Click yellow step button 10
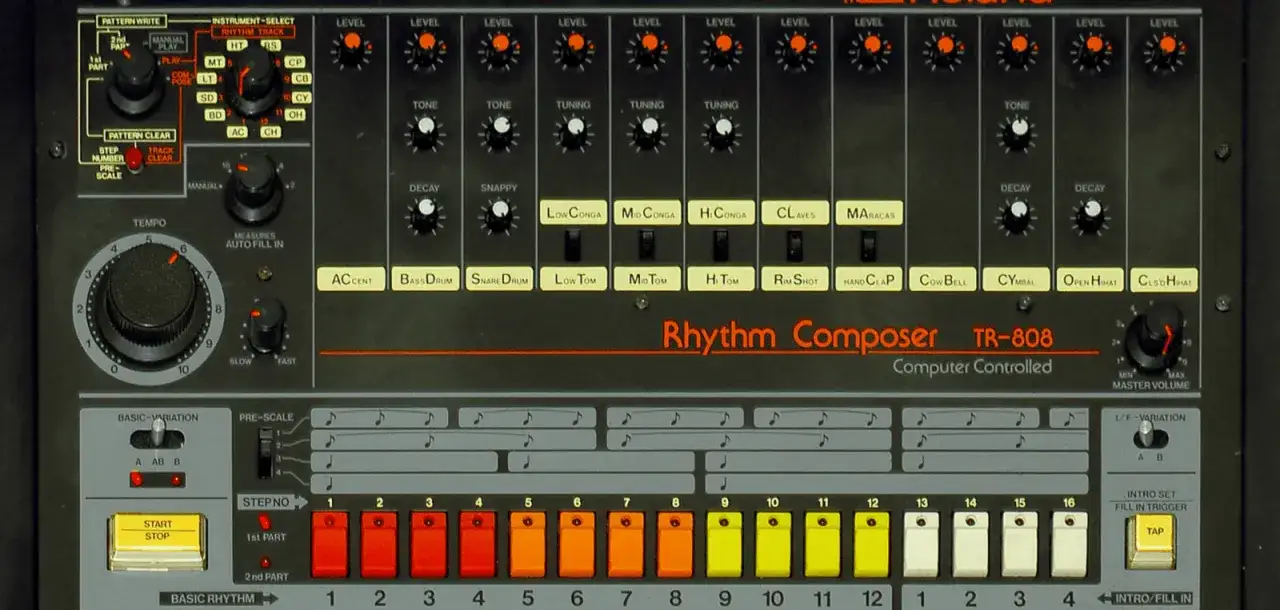The width and height of the screenshot is (1280, 610). click(x=774, y=545)
